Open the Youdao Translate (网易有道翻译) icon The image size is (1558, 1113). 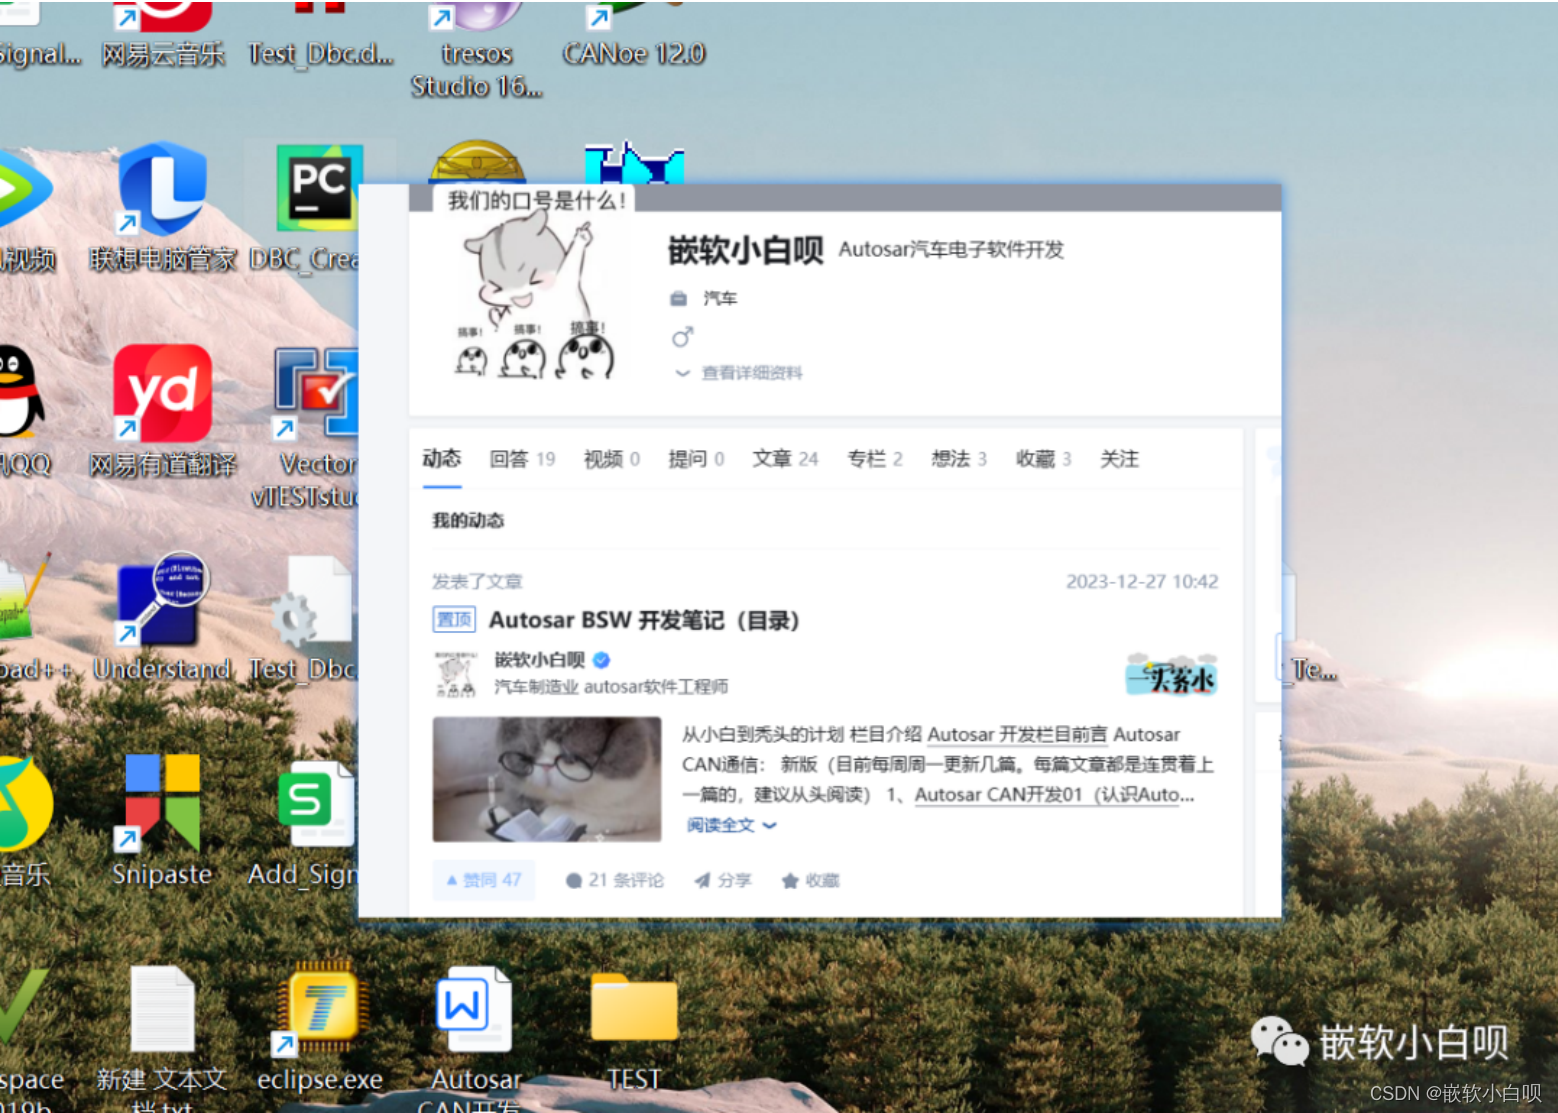point(162,410)
